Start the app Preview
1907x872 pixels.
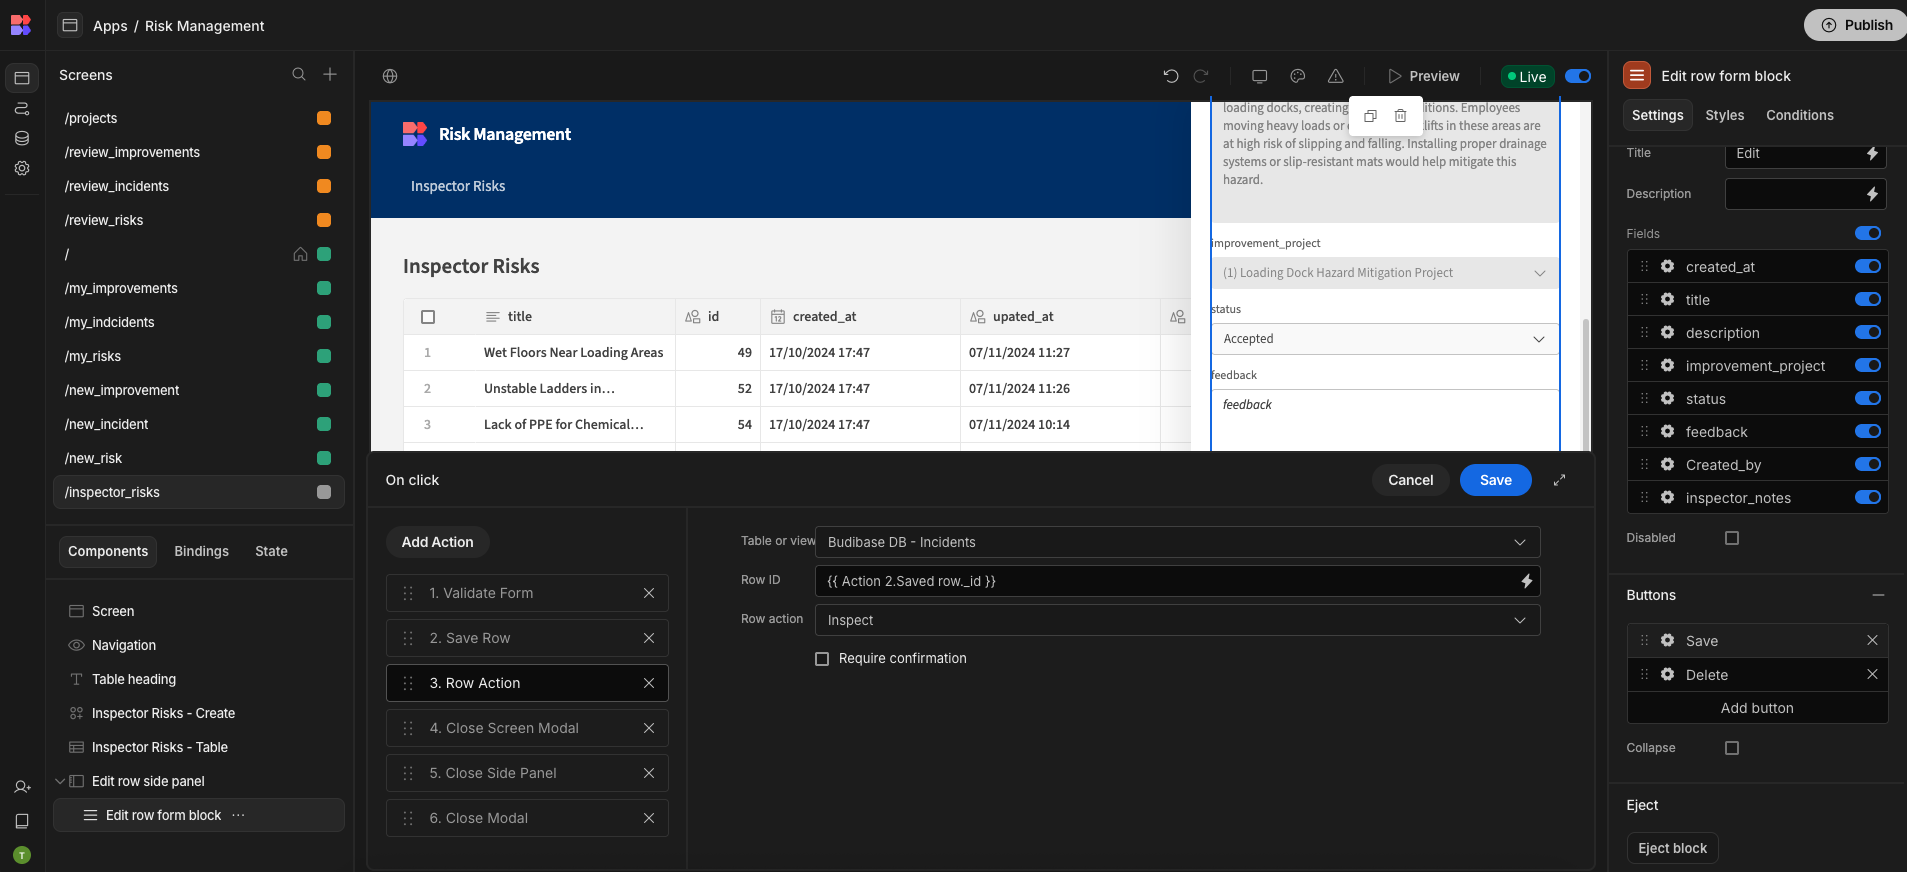pyautogui.click(x=1424, y=76)
